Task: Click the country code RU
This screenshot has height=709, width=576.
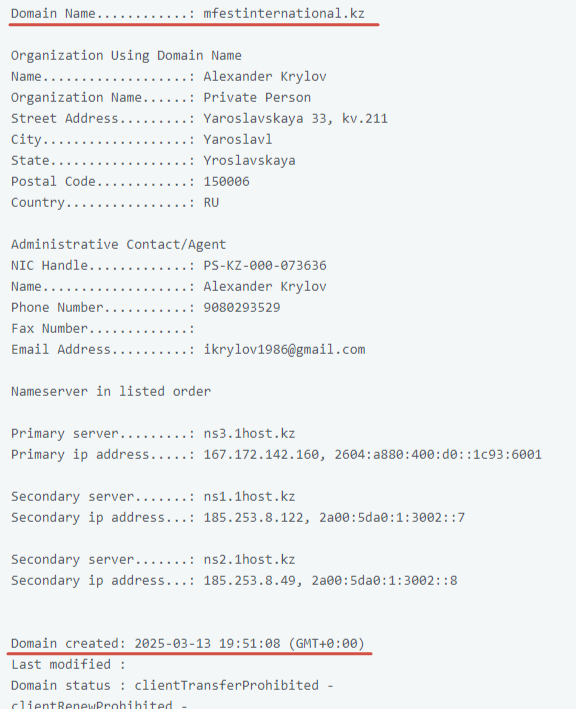Action: (x=211, y=202)
